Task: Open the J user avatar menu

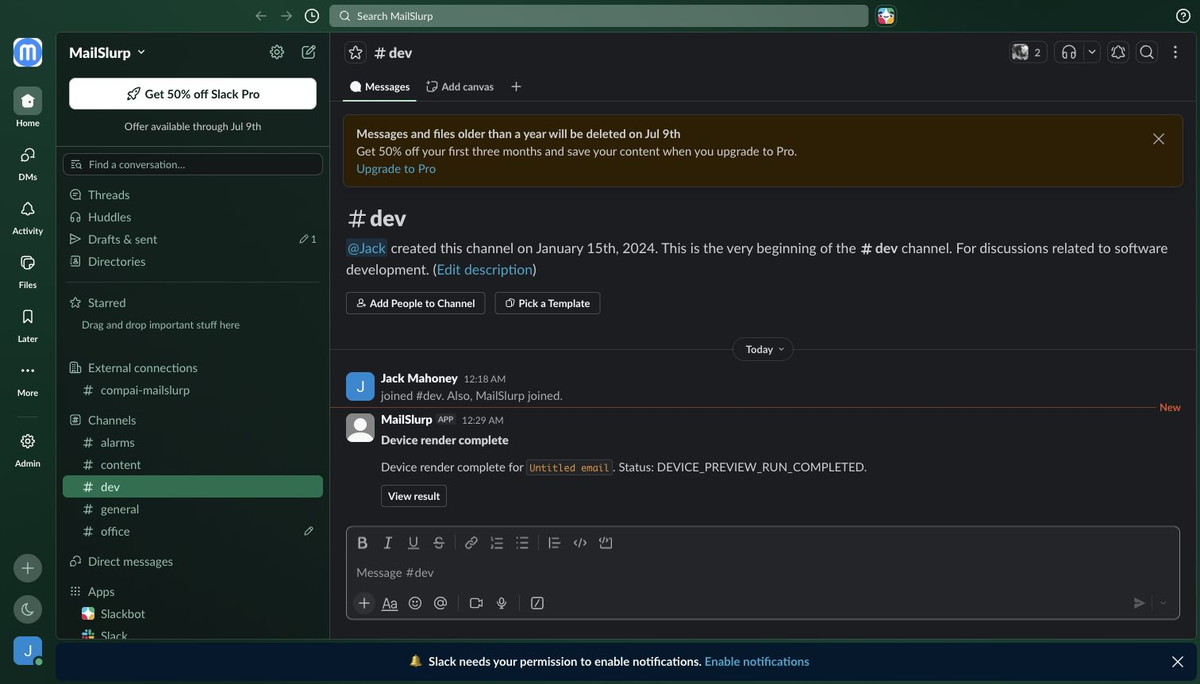Action: pos(28,650)
